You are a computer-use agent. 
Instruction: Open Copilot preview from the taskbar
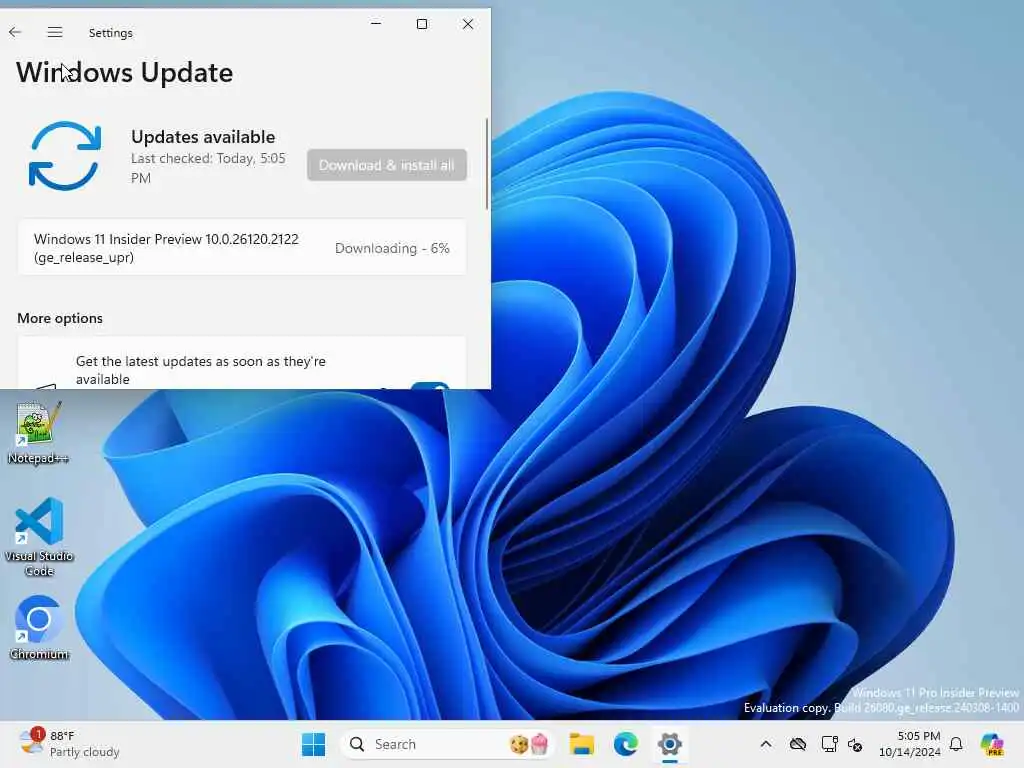(x=992, y=744)
